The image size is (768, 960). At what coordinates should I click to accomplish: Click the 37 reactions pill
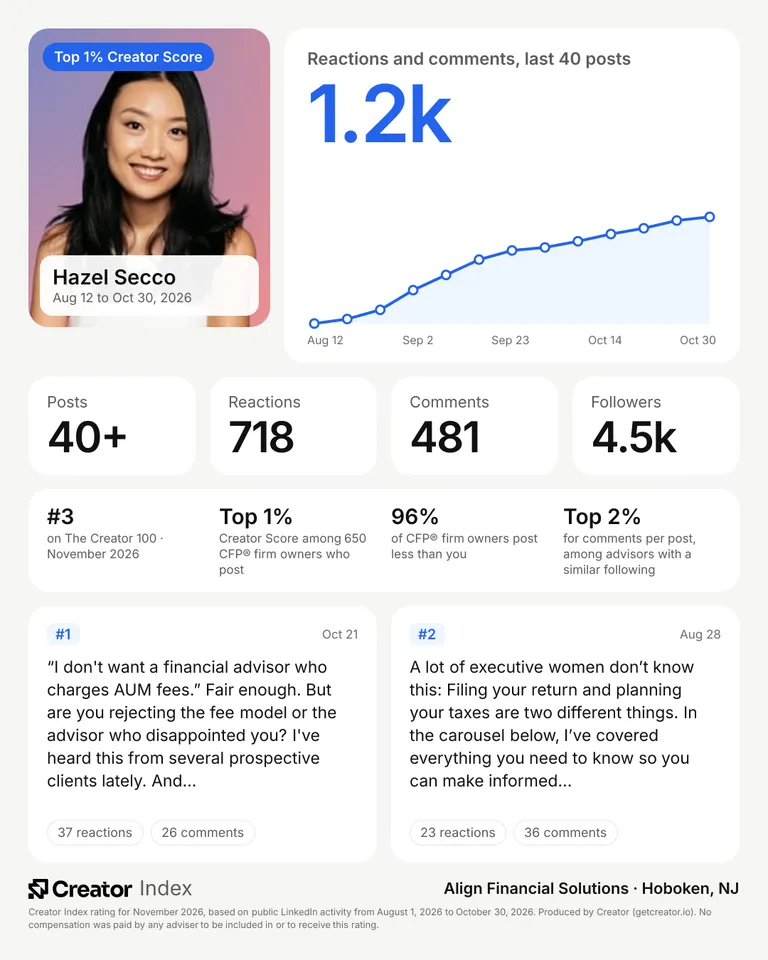[95, 833]
